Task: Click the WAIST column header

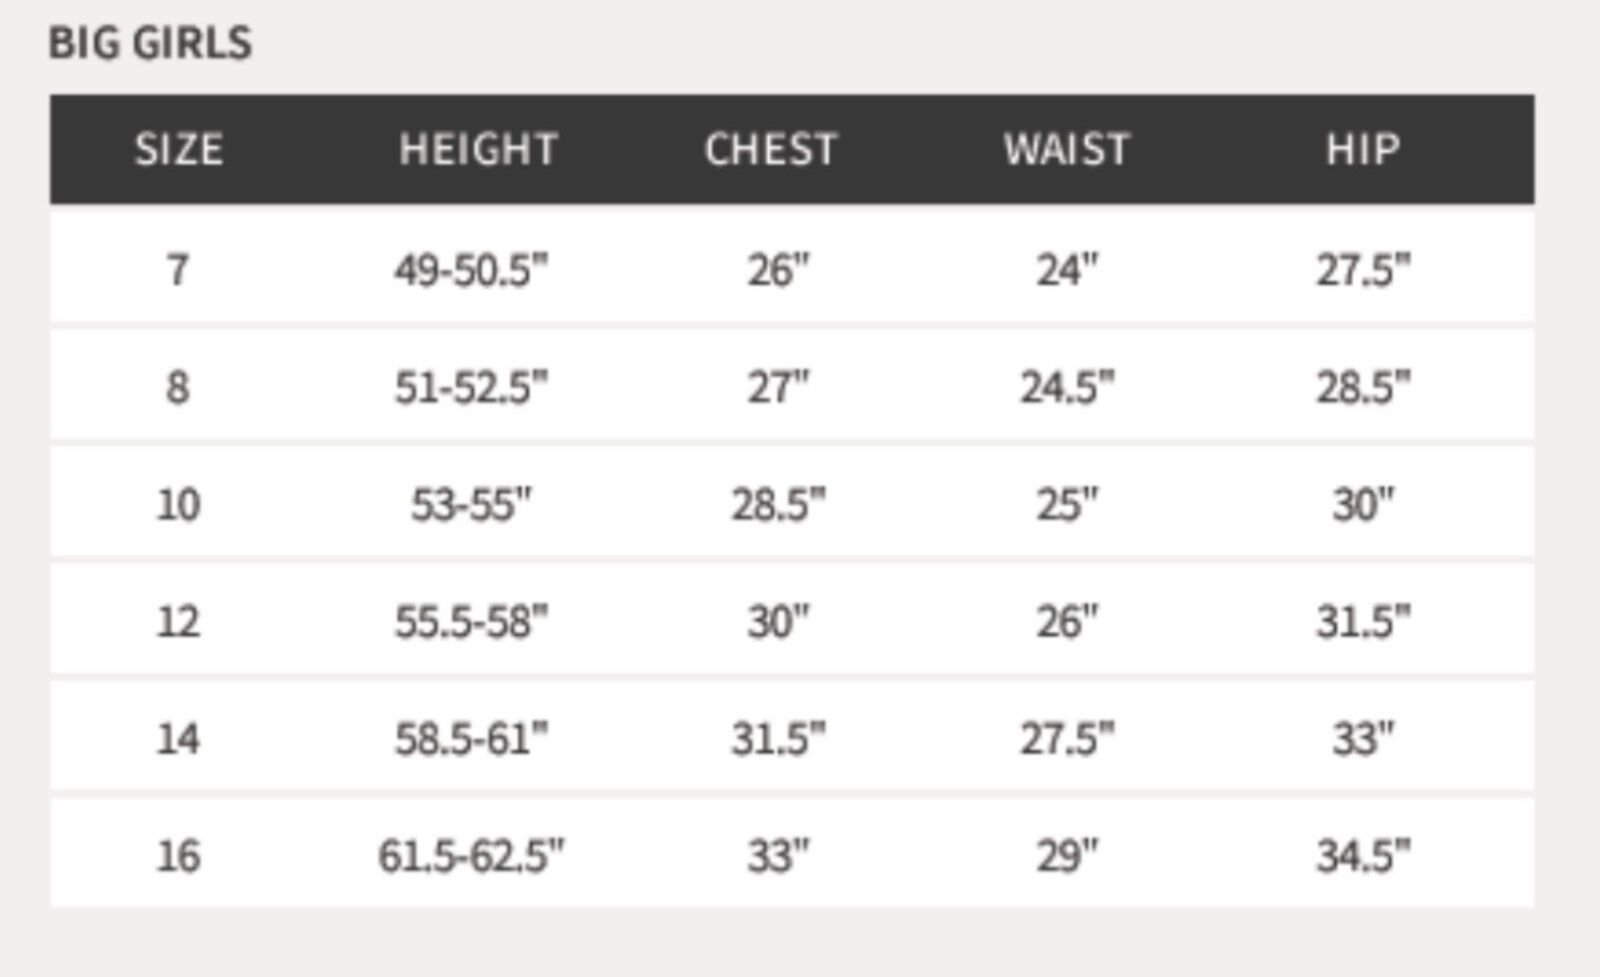Action: (1067, 150)
